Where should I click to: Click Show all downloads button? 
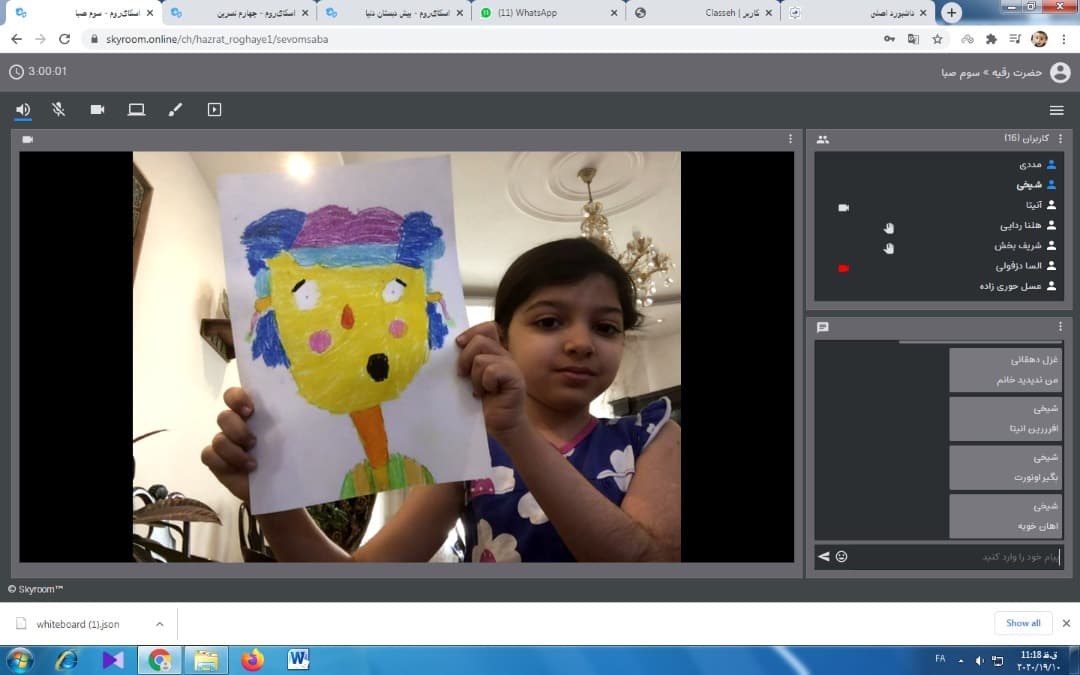click(x=1023, y=623)
